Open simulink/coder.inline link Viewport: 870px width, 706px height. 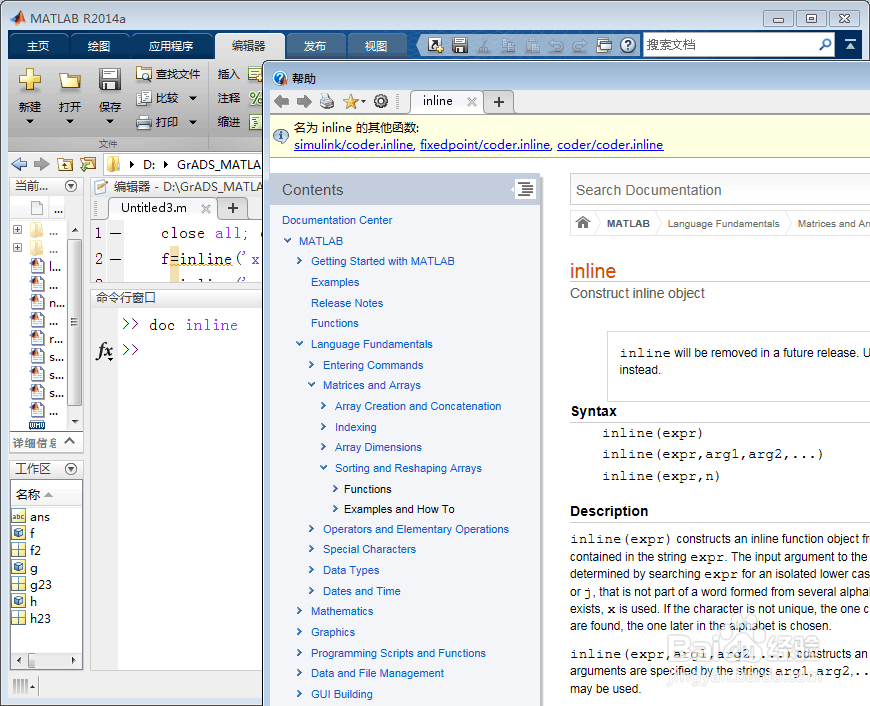pos(353,145)
